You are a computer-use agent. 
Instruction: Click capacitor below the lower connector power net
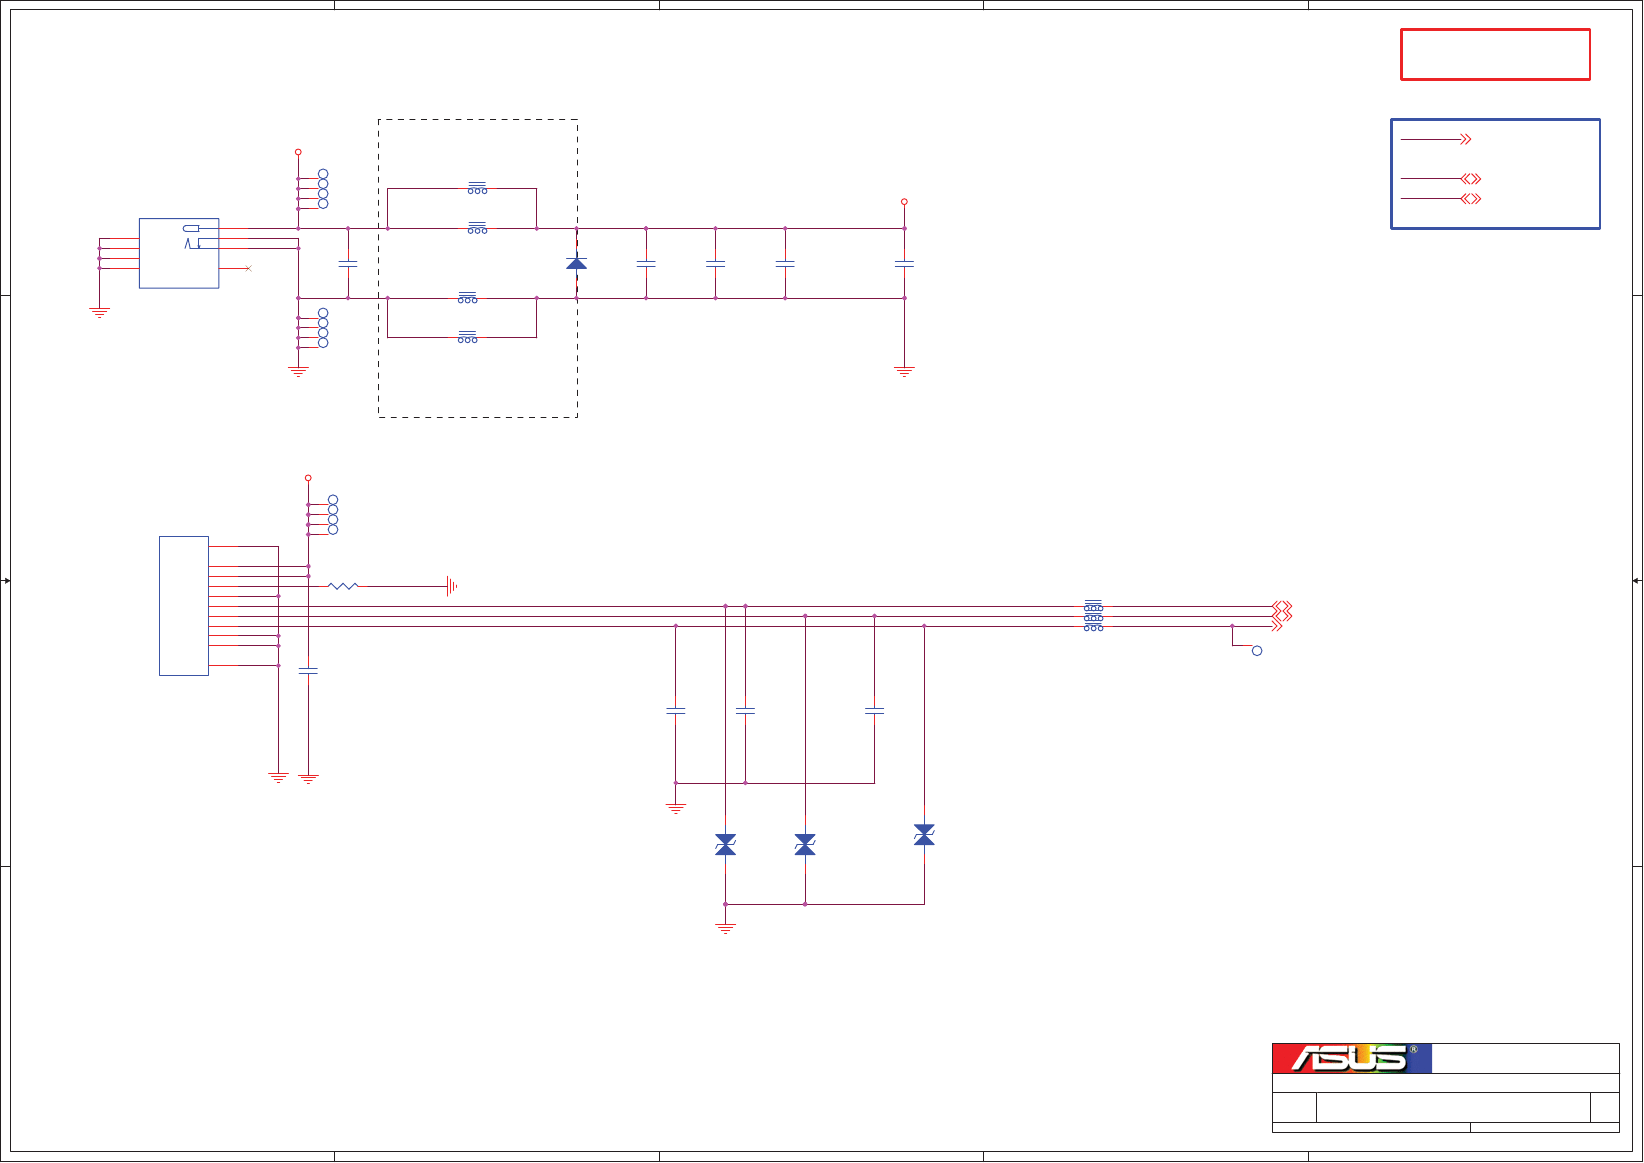pyautogui.click(x=308, y=671)
